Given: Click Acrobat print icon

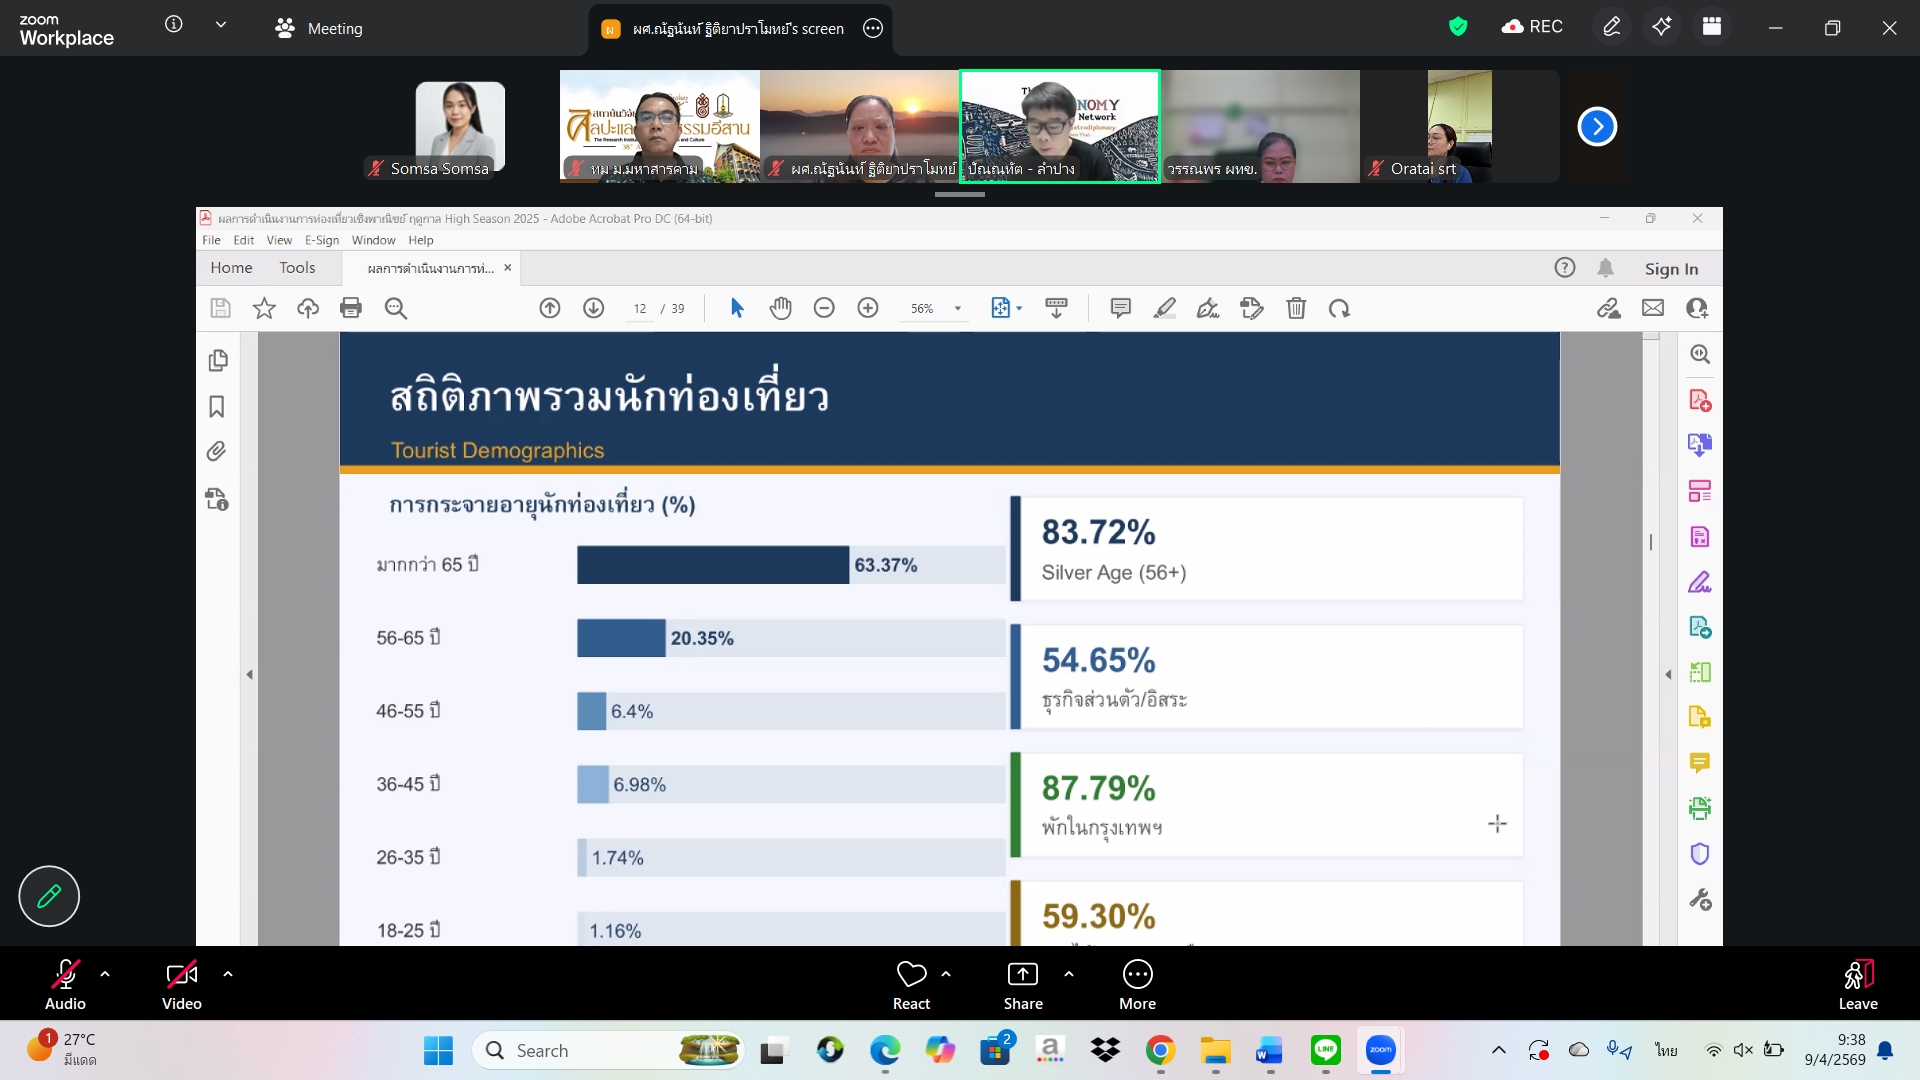Looking at the screenshot, I should pyautogui.click(x=351, y=308).
